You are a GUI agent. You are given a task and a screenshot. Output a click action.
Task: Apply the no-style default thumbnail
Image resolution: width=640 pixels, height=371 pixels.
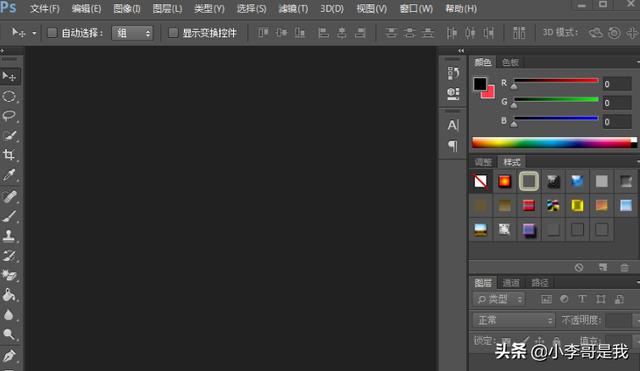click(480, 181)
